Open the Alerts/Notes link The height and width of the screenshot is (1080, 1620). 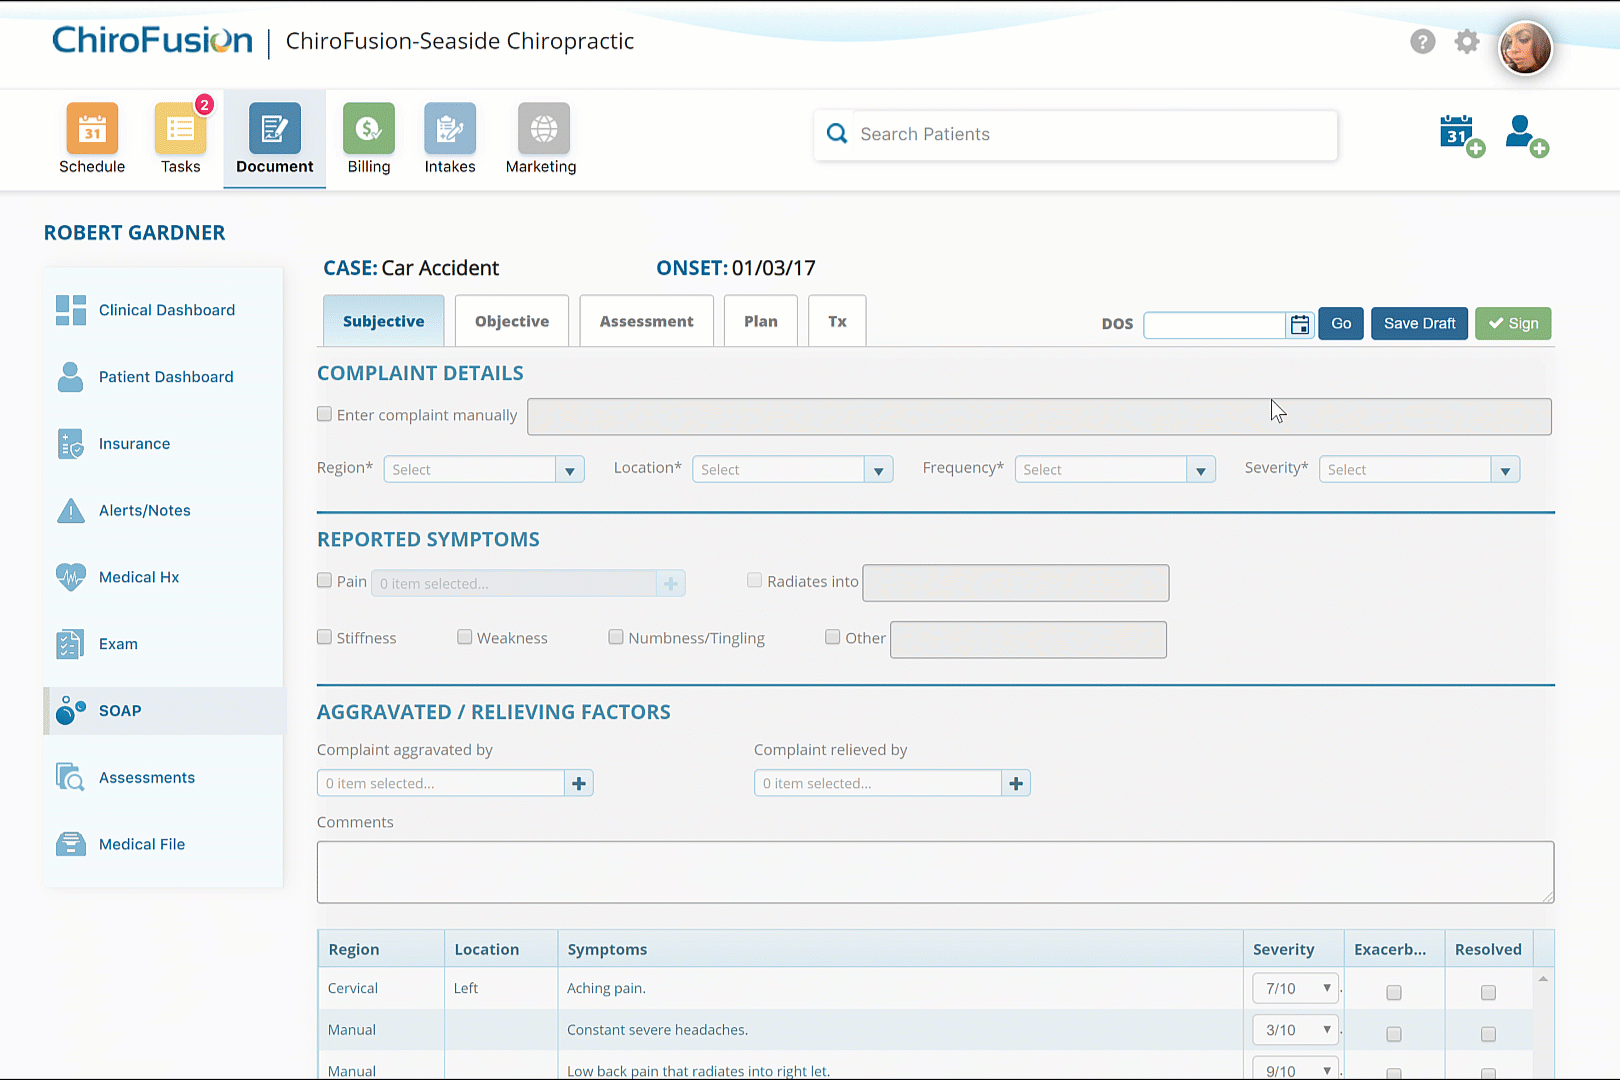point(145,511)
